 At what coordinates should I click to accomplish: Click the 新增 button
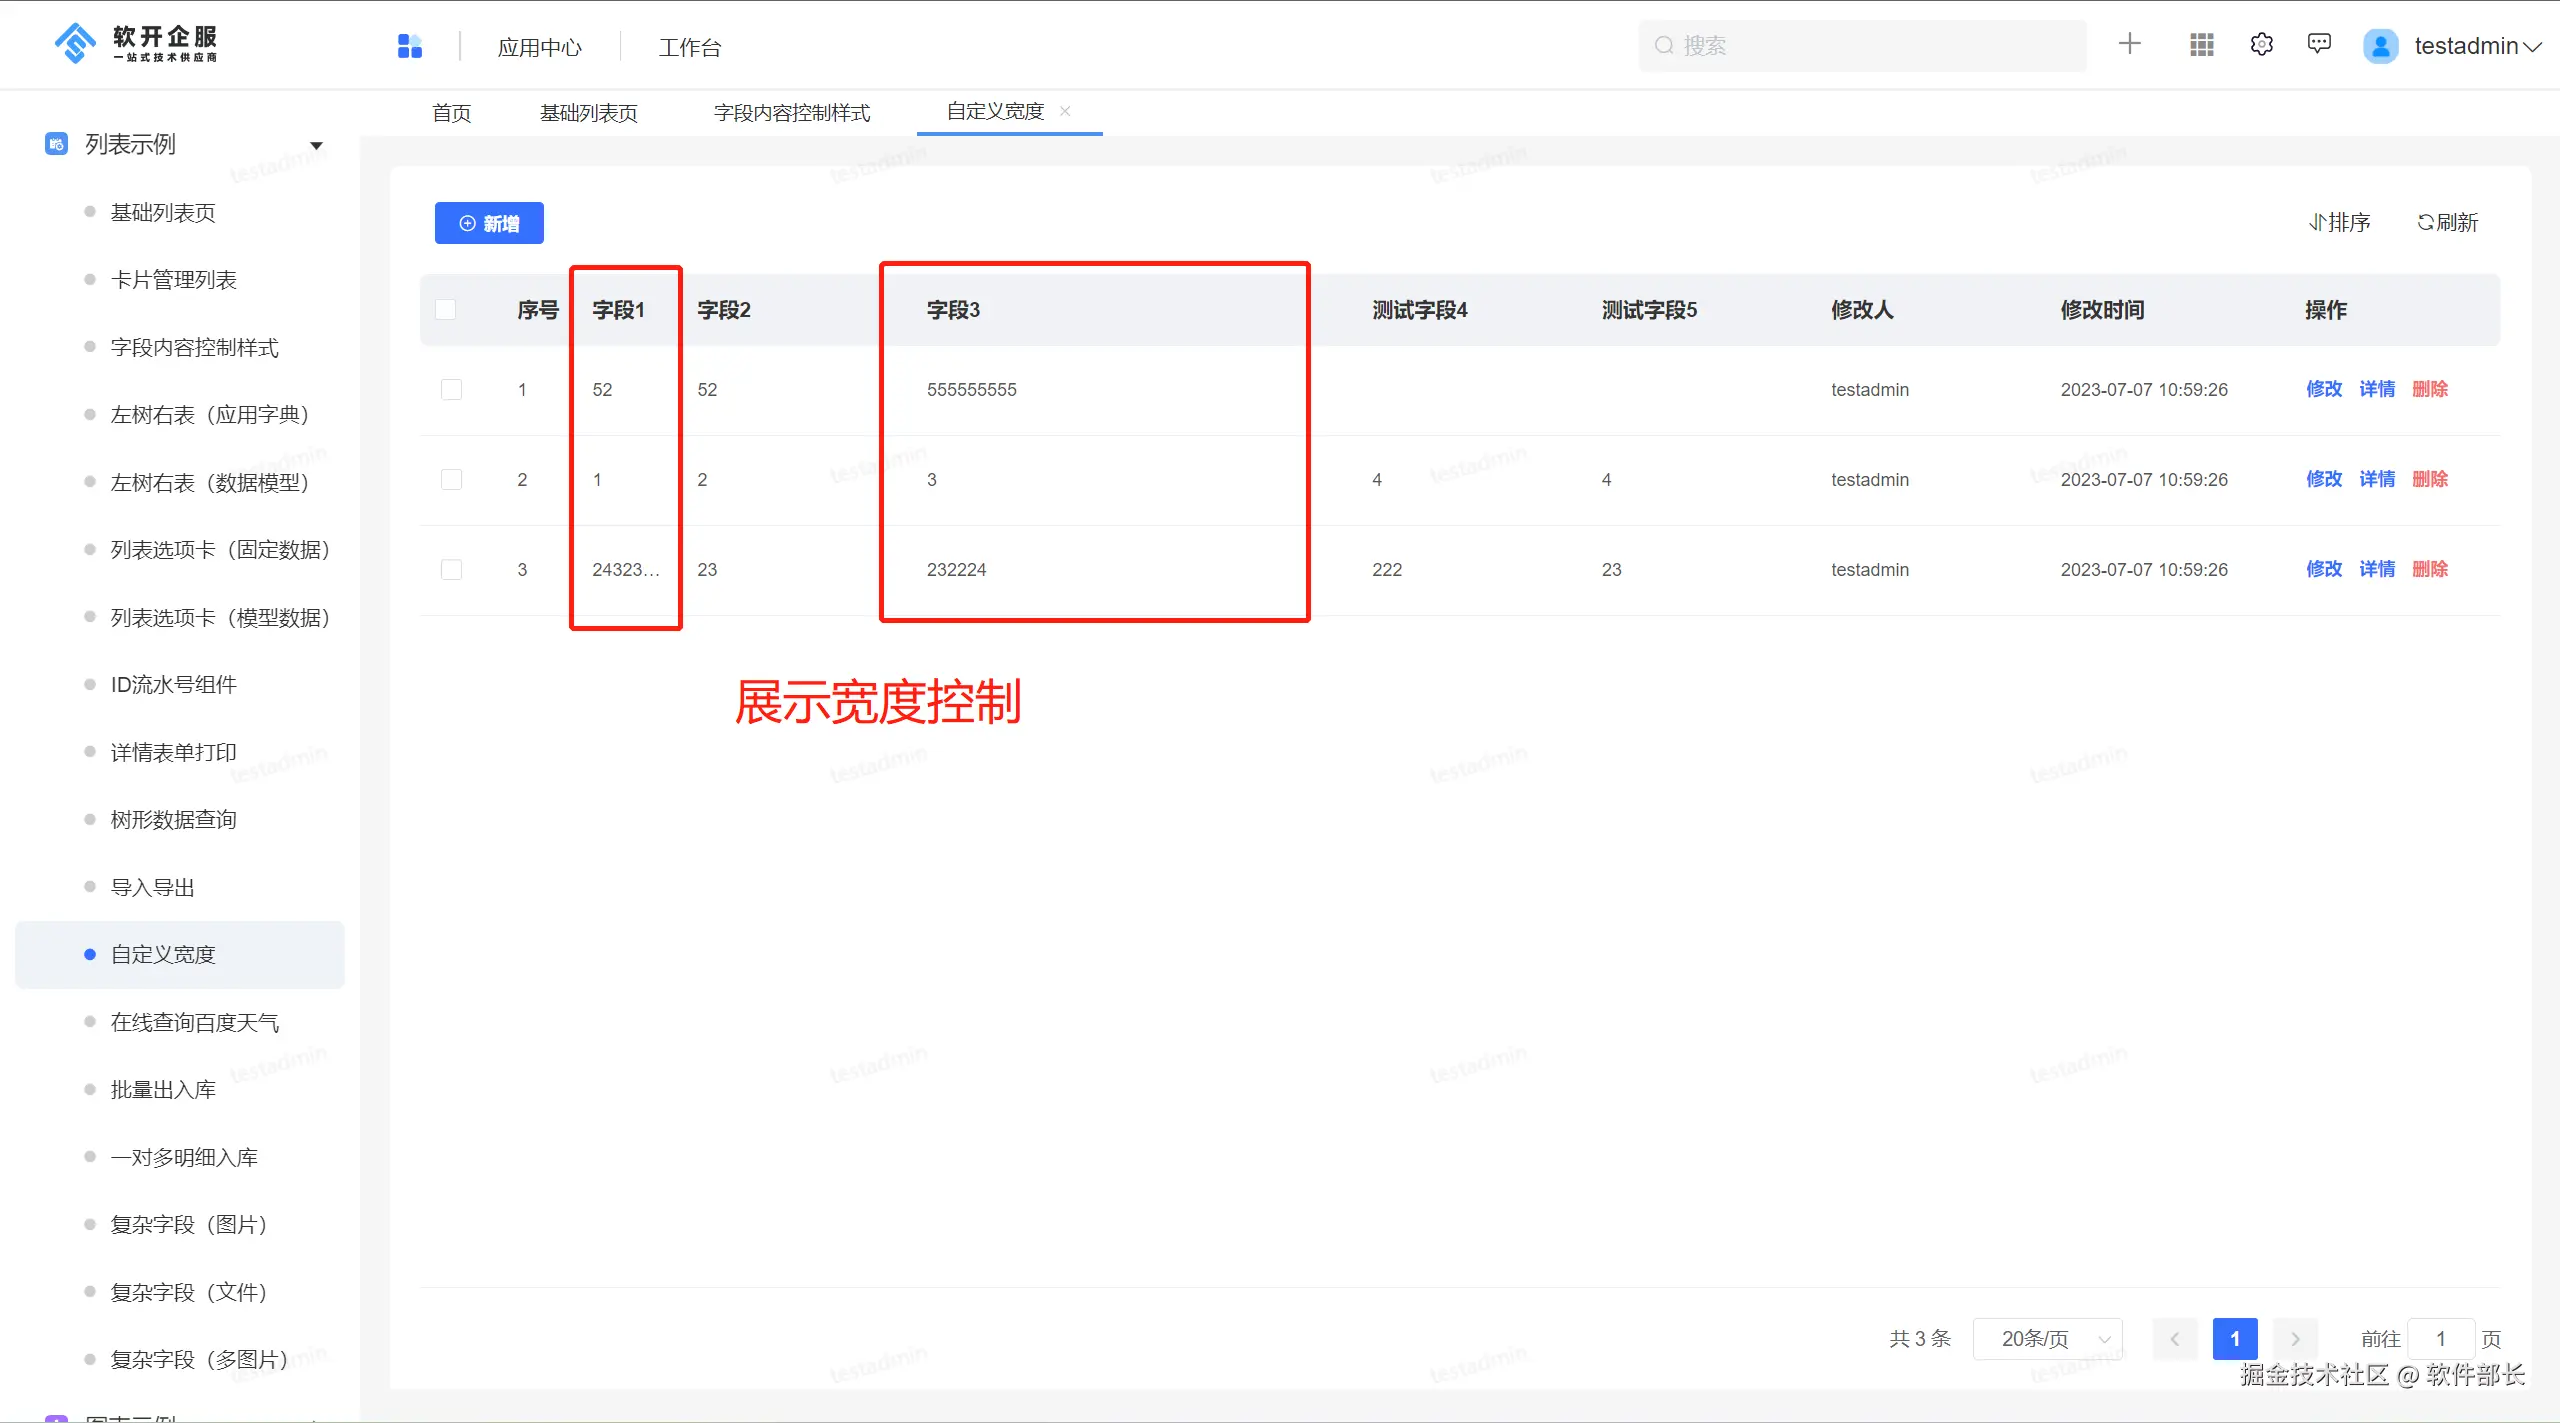(x=489, y=223)
